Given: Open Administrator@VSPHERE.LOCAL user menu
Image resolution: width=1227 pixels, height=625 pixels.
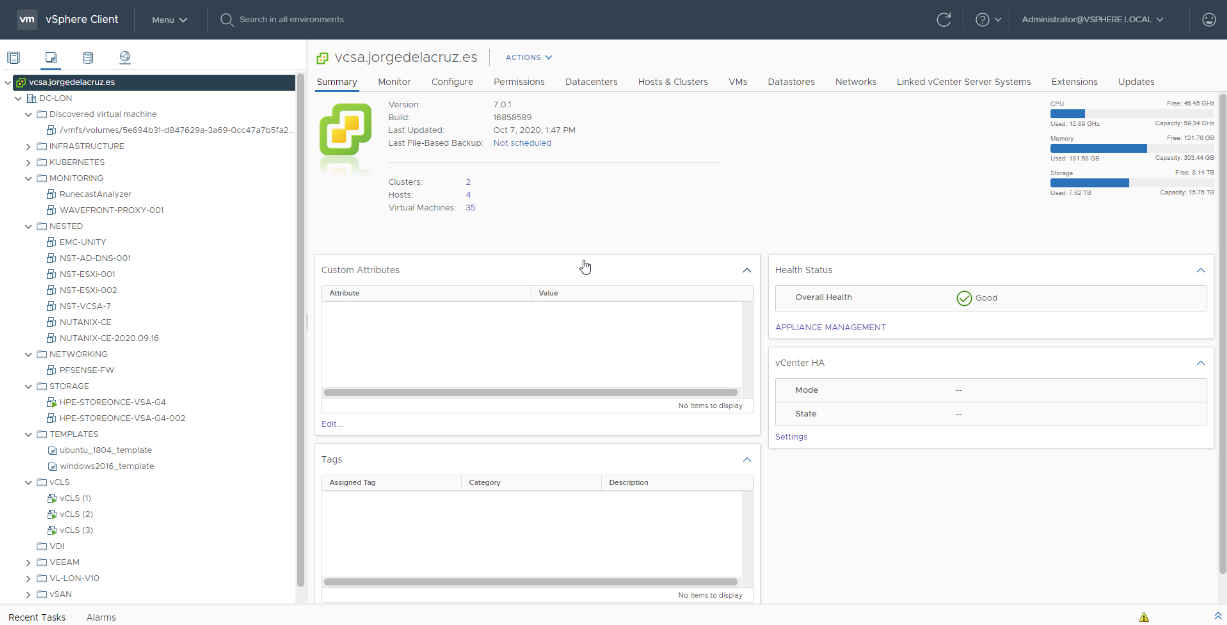Looking at the screenshot, I should (x=1092, y=19).
